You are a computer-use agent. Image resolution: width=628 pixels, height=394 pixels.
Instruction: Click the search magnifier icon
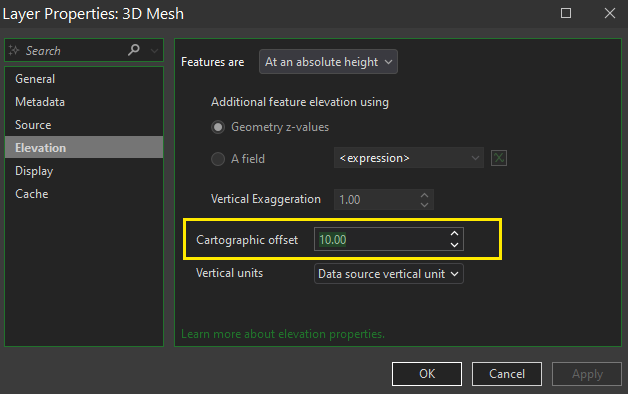(134, 50)
